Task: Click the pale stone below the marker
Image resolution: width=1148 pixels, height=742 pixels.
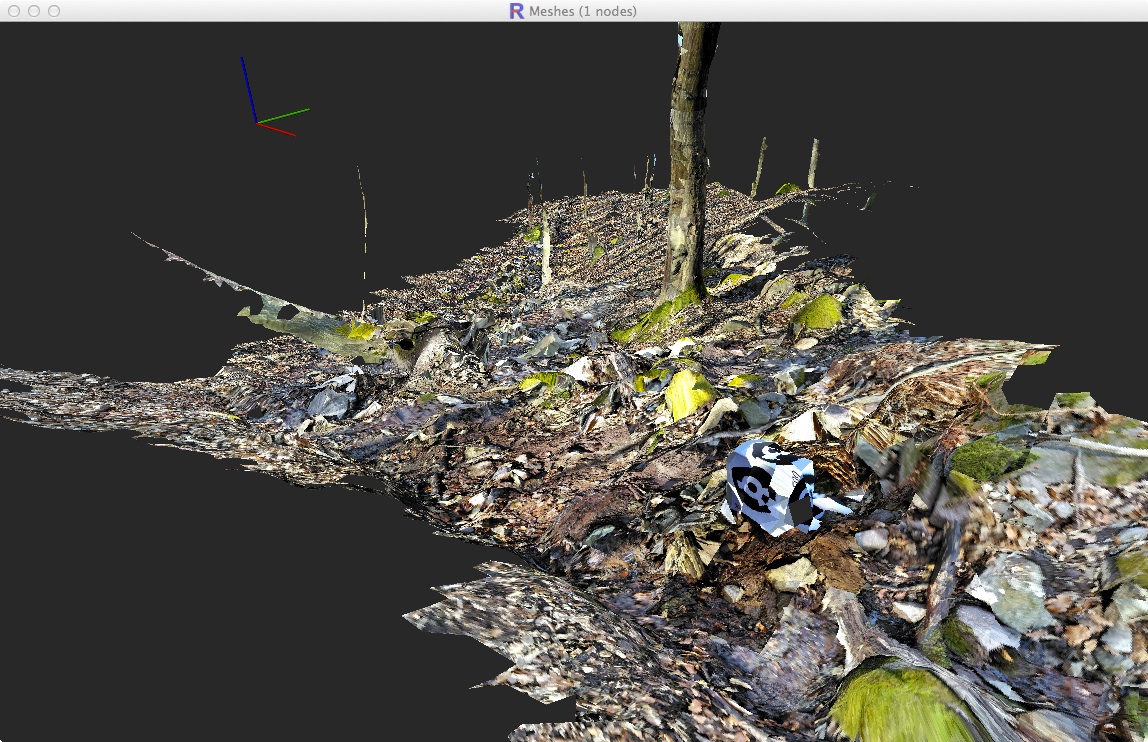Action: pyautogui.click(x=792, y=575)
